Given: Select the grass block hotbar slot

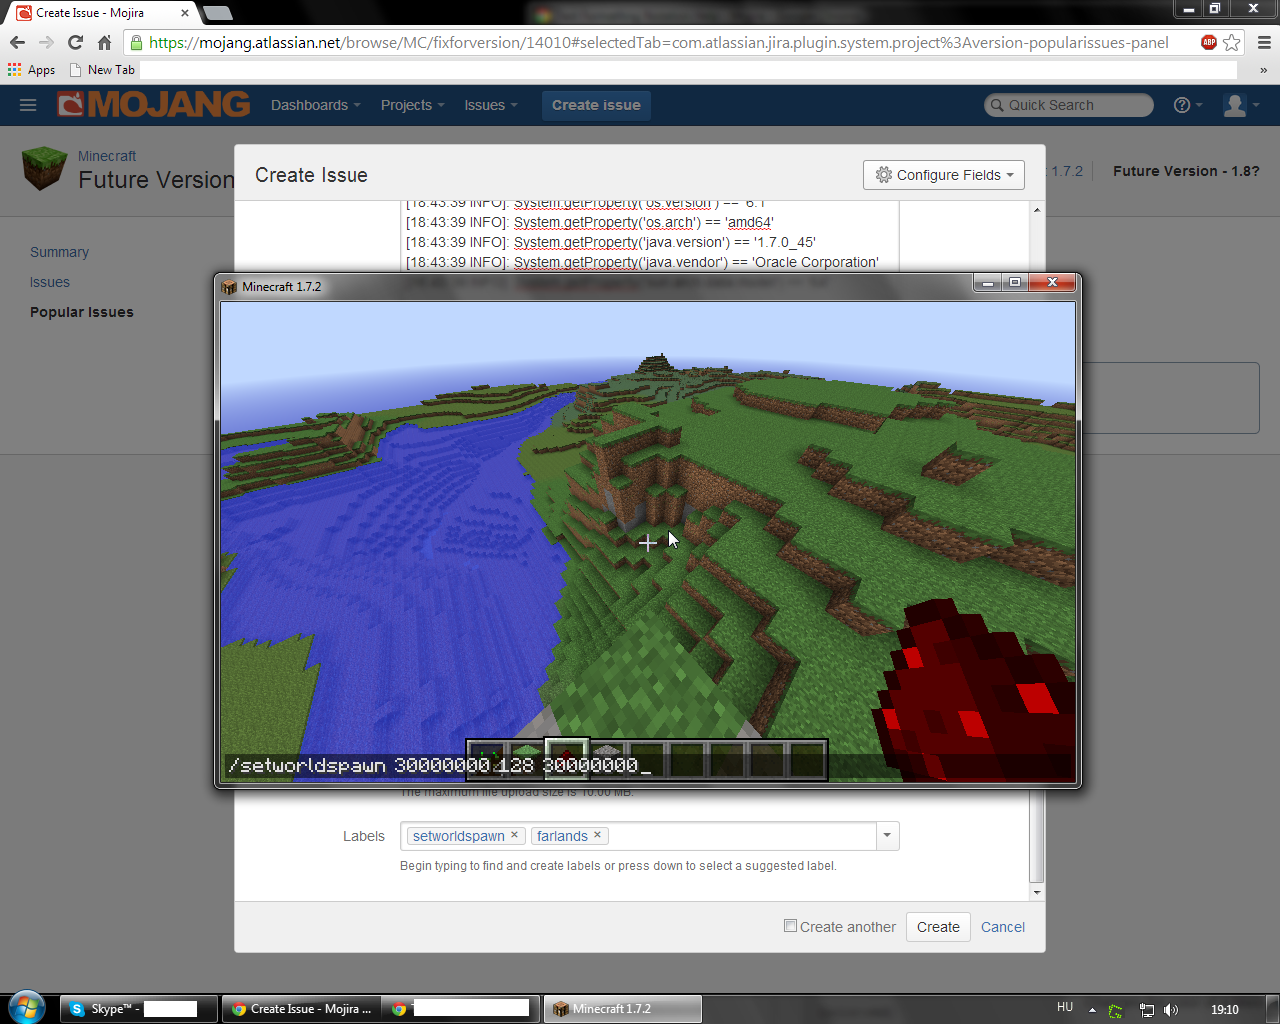Looking at the screenshot, I should tap(526, 760).
